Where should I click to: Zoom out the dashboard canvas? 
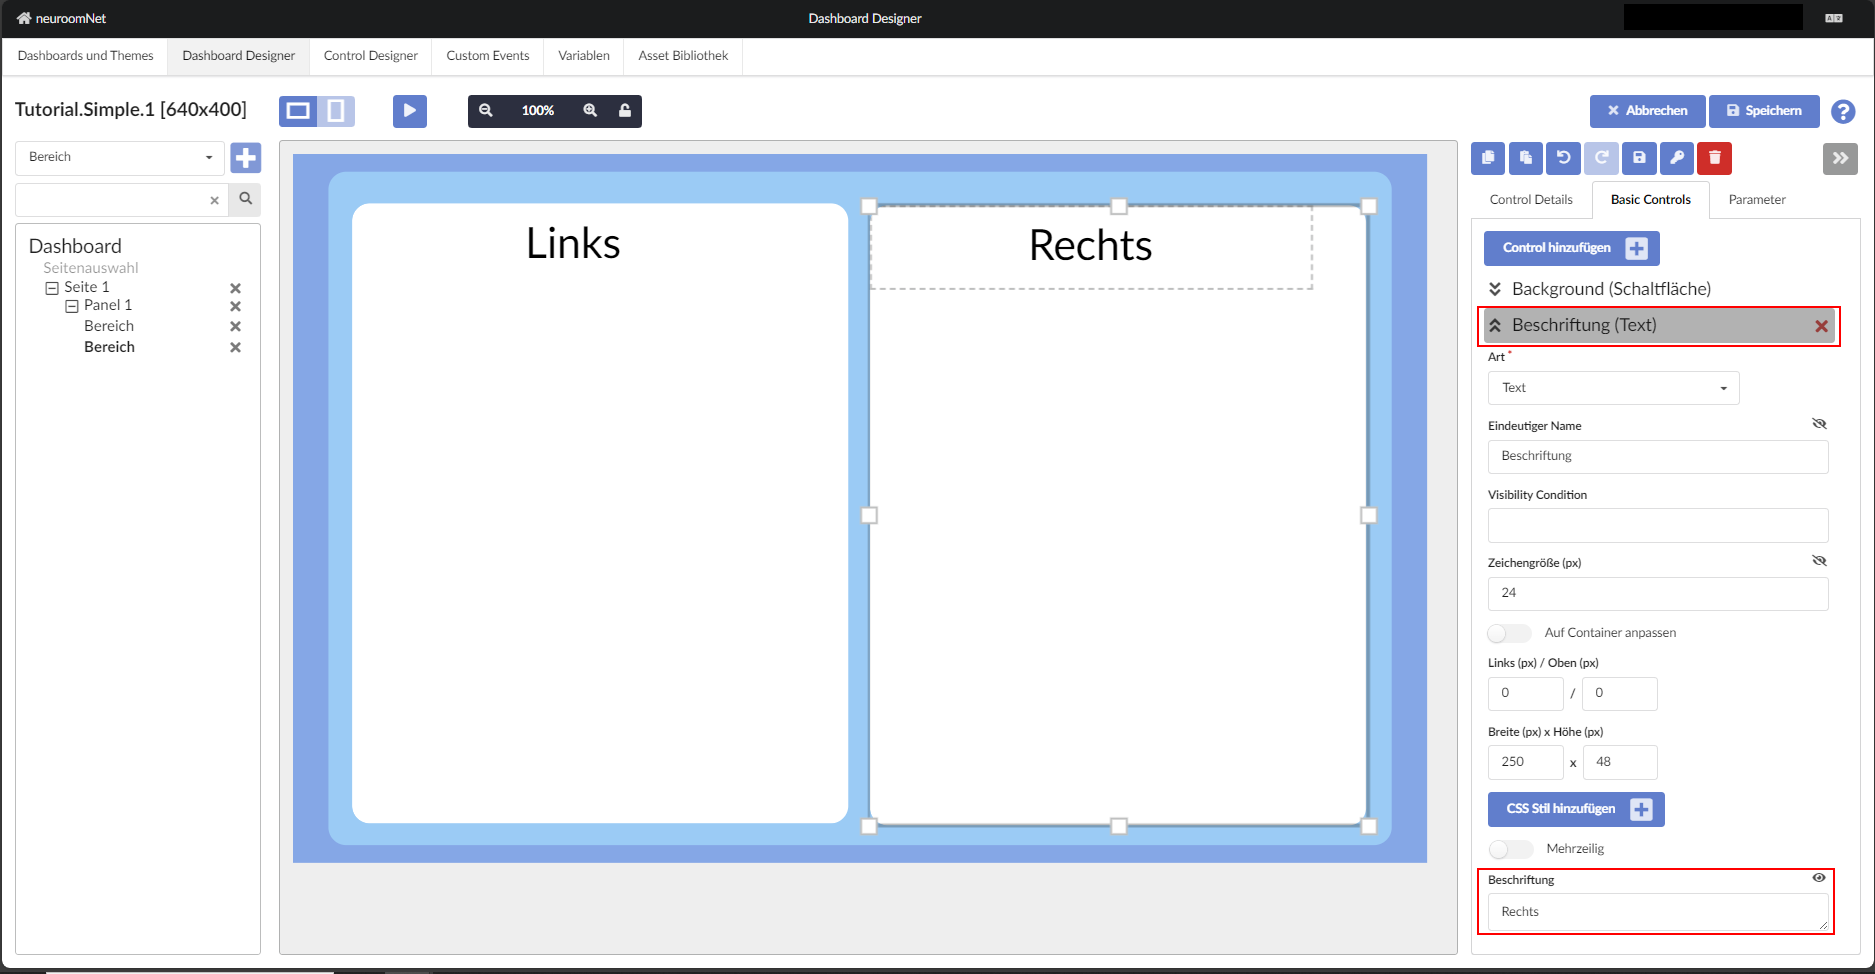(x=486, y=111)
